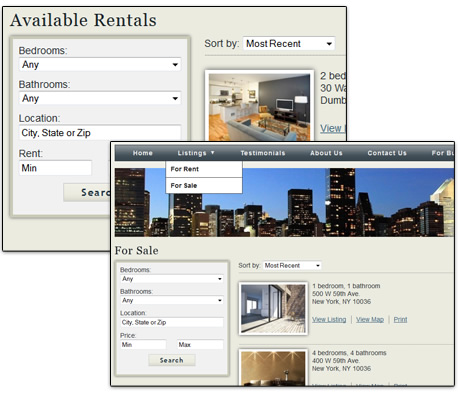
Task: Expand the For Sale Bedrooms dropdown
Action: 172,279
